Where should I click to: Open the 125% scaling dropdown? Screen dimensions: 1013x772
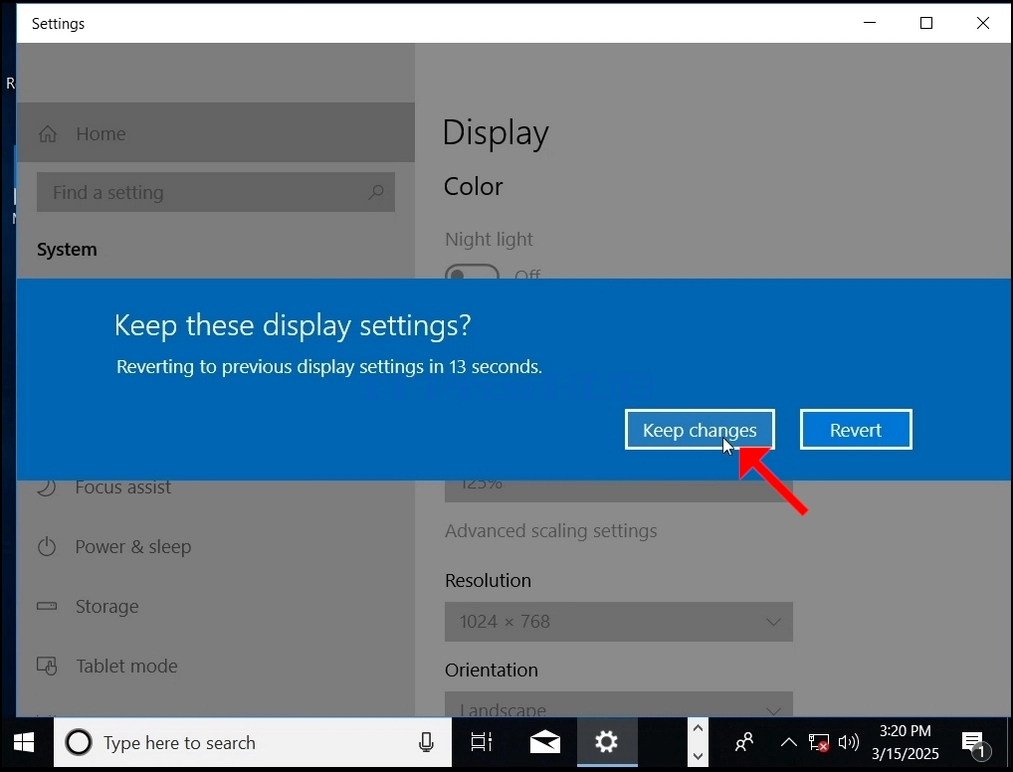[x=618, y=490]
